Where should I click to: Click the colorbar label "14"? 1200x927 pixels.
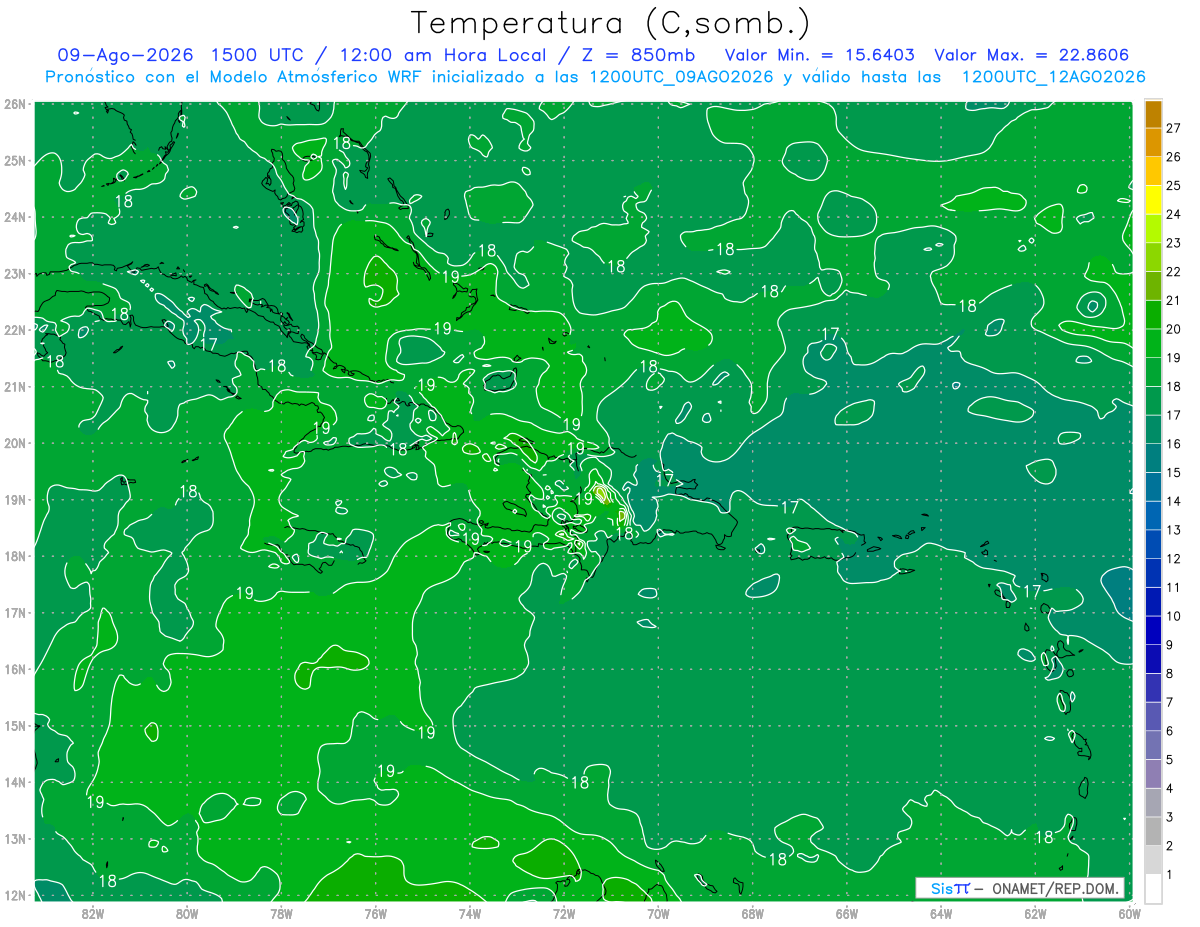(x=1174, y=501)
